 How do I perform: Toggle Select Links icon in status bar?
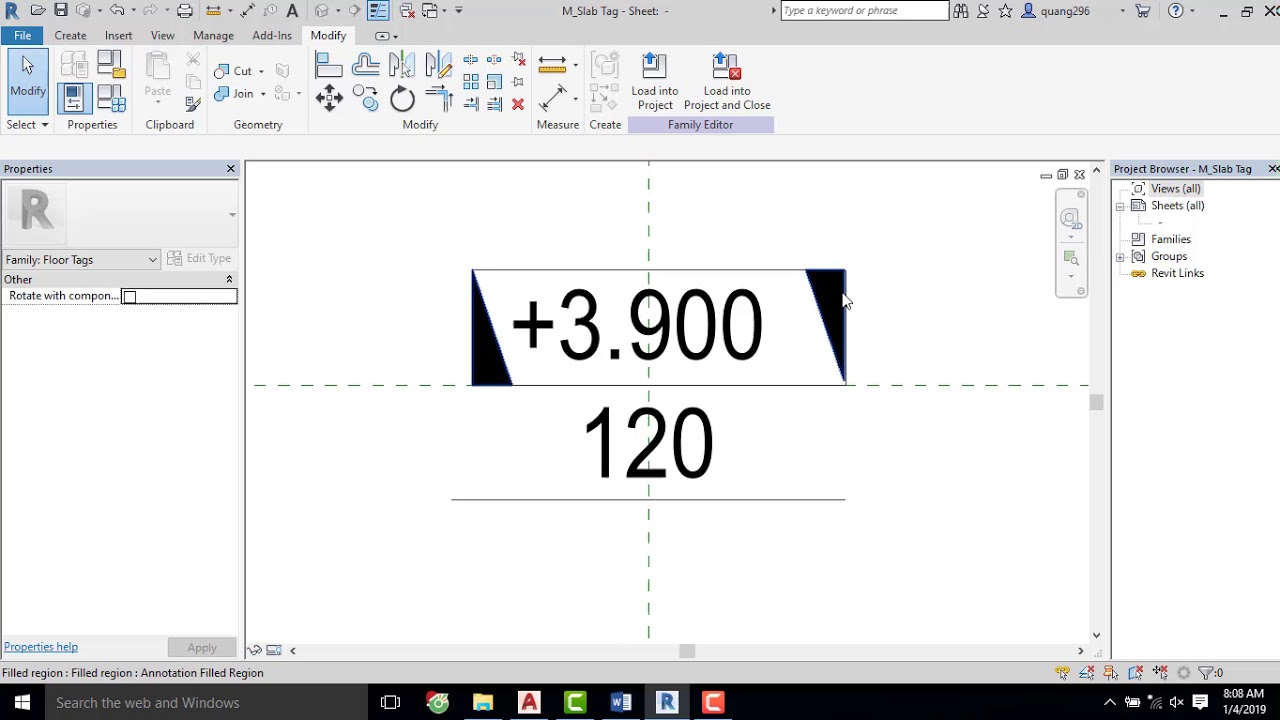click(1062, 673)
